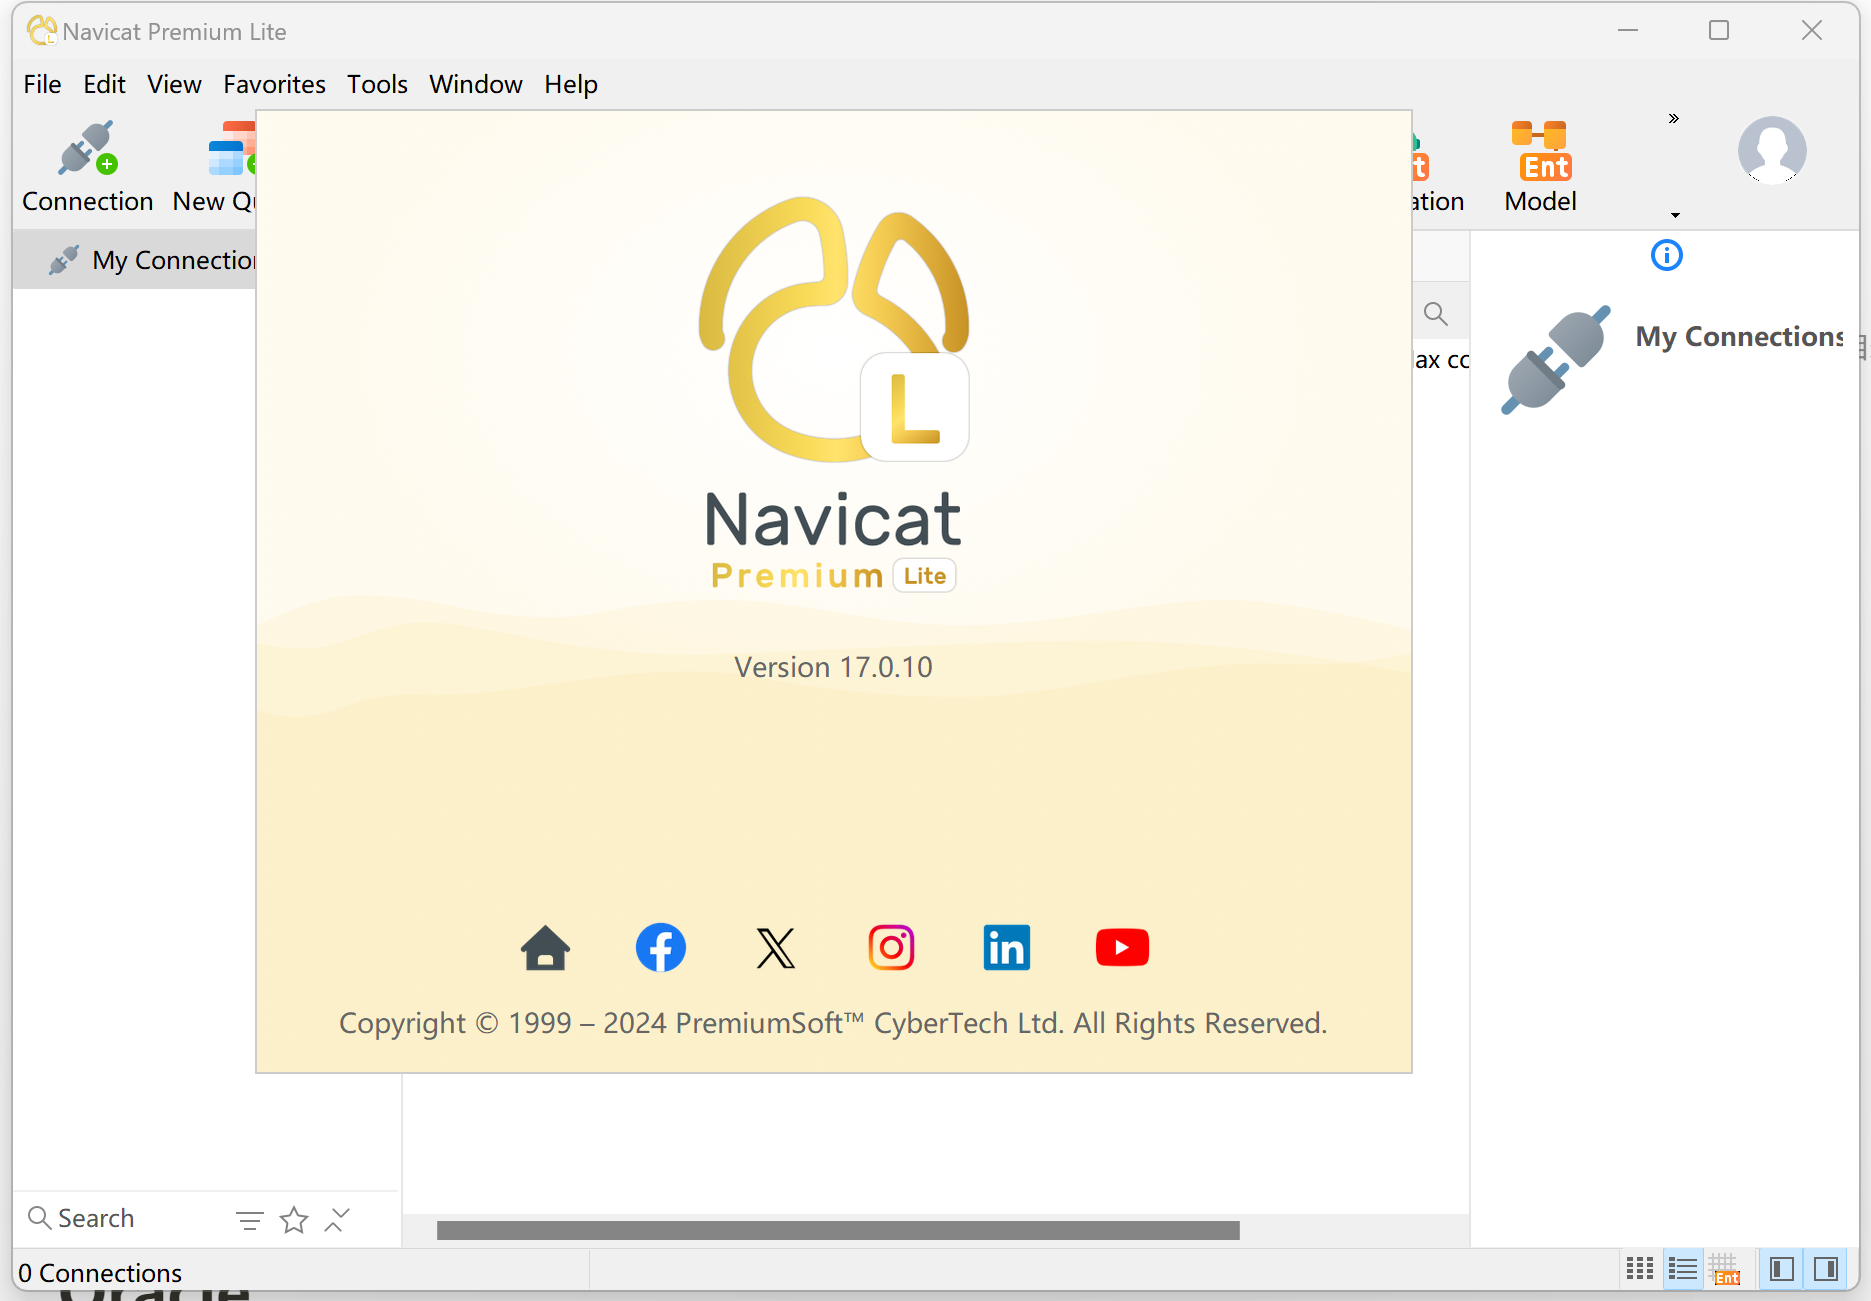This screenshot has width=1871, height=1301.
Task: Switch to icon grid view
Action: [x=1640, y=1269]
